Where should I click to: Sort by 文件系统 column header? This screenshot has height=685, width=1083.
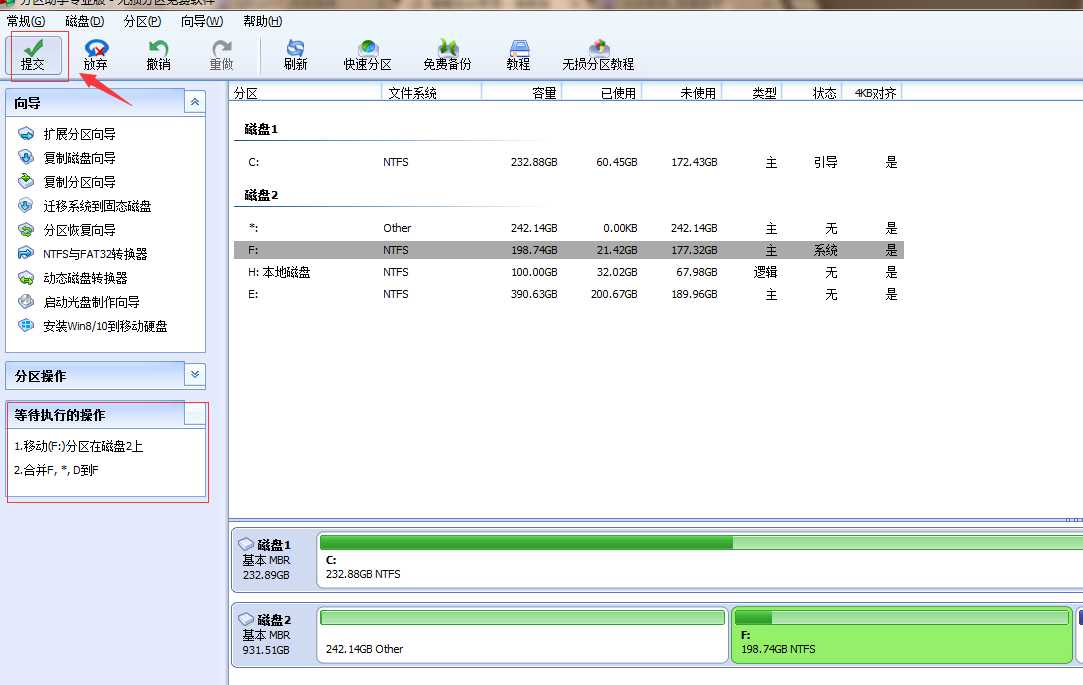tap(432, 93)
